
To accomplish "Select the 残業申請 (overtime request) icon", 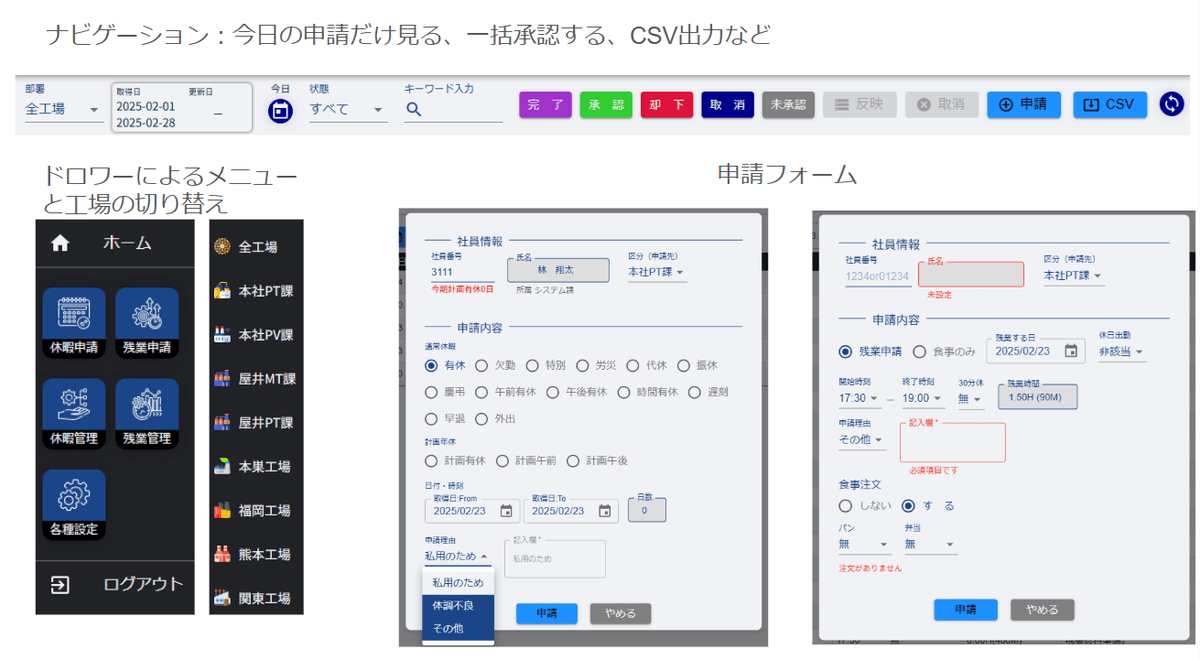I will pyautogui.click(x=147, y=320).
